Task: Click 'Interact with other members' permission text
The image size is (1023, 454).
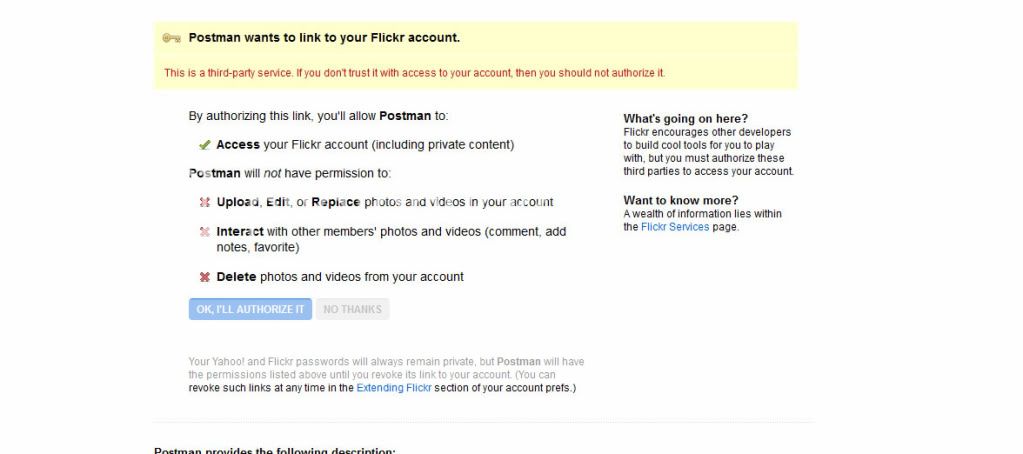Action: (x=390, y=232)
